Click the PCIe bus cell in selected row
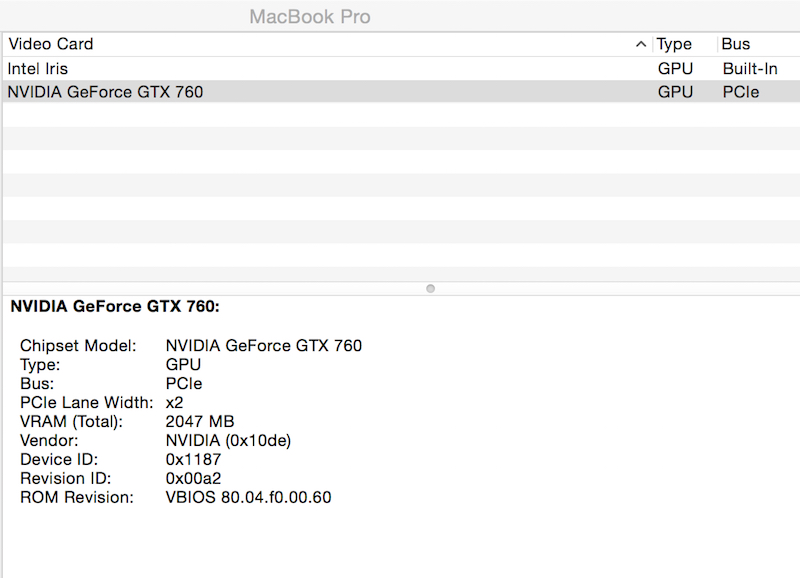 coord(740,92)
